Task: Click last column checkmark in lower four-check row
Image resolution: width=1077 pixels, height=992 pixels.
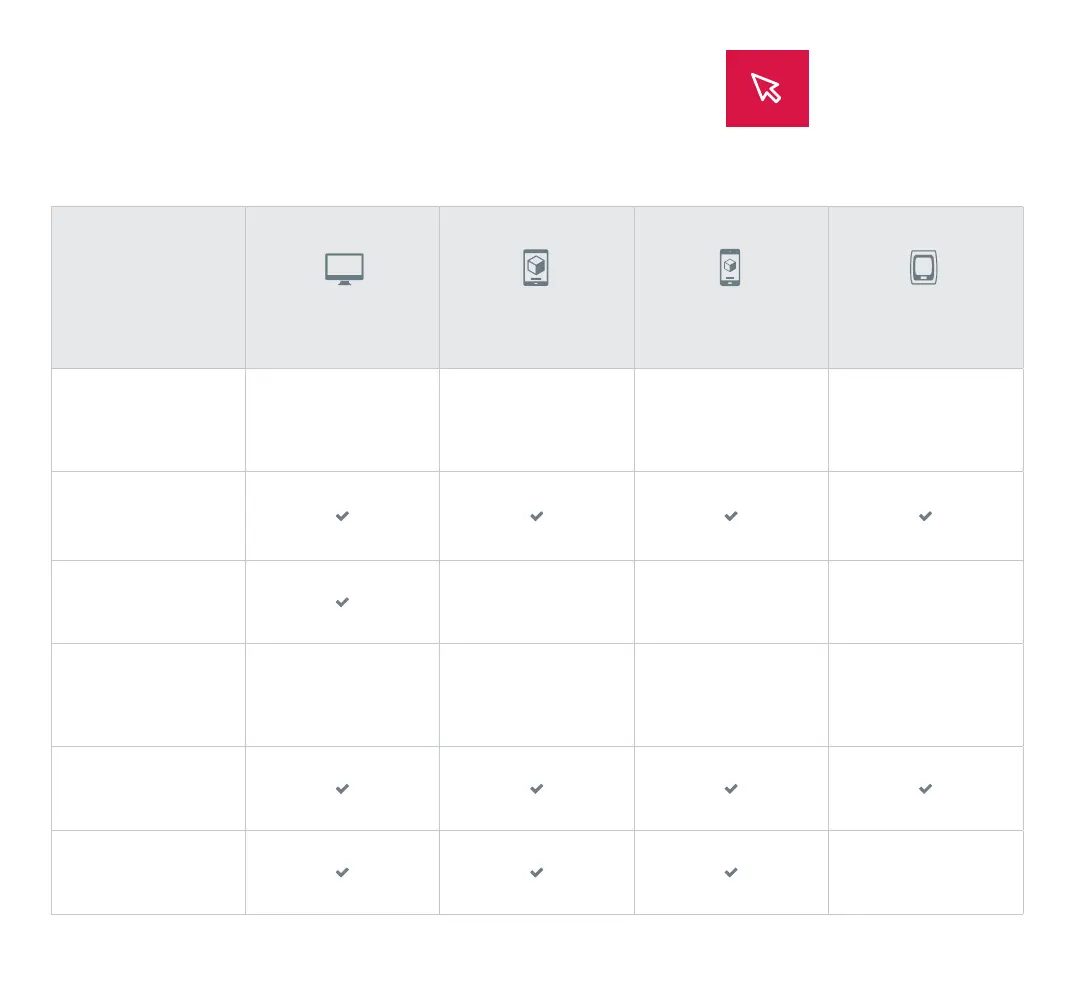Action: point(925,789)
